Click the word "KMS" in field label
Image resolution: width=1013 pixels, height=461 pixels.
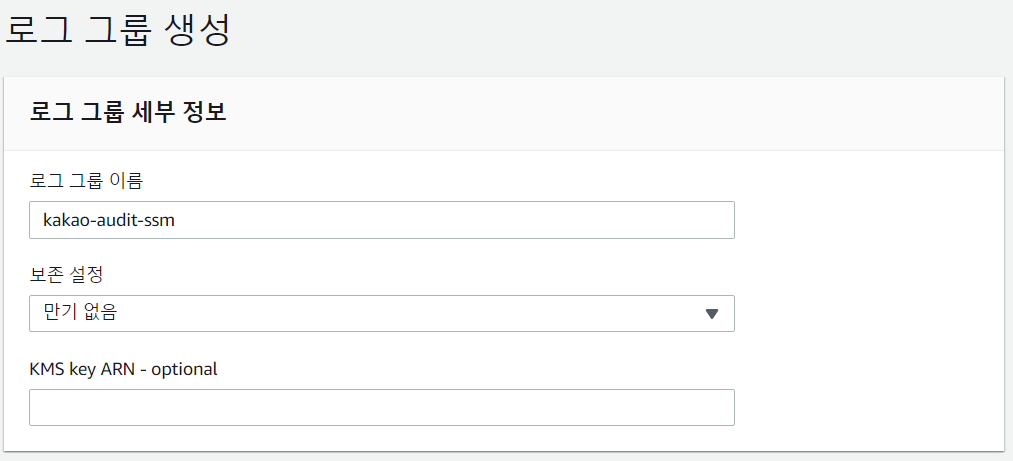point(46,368)
